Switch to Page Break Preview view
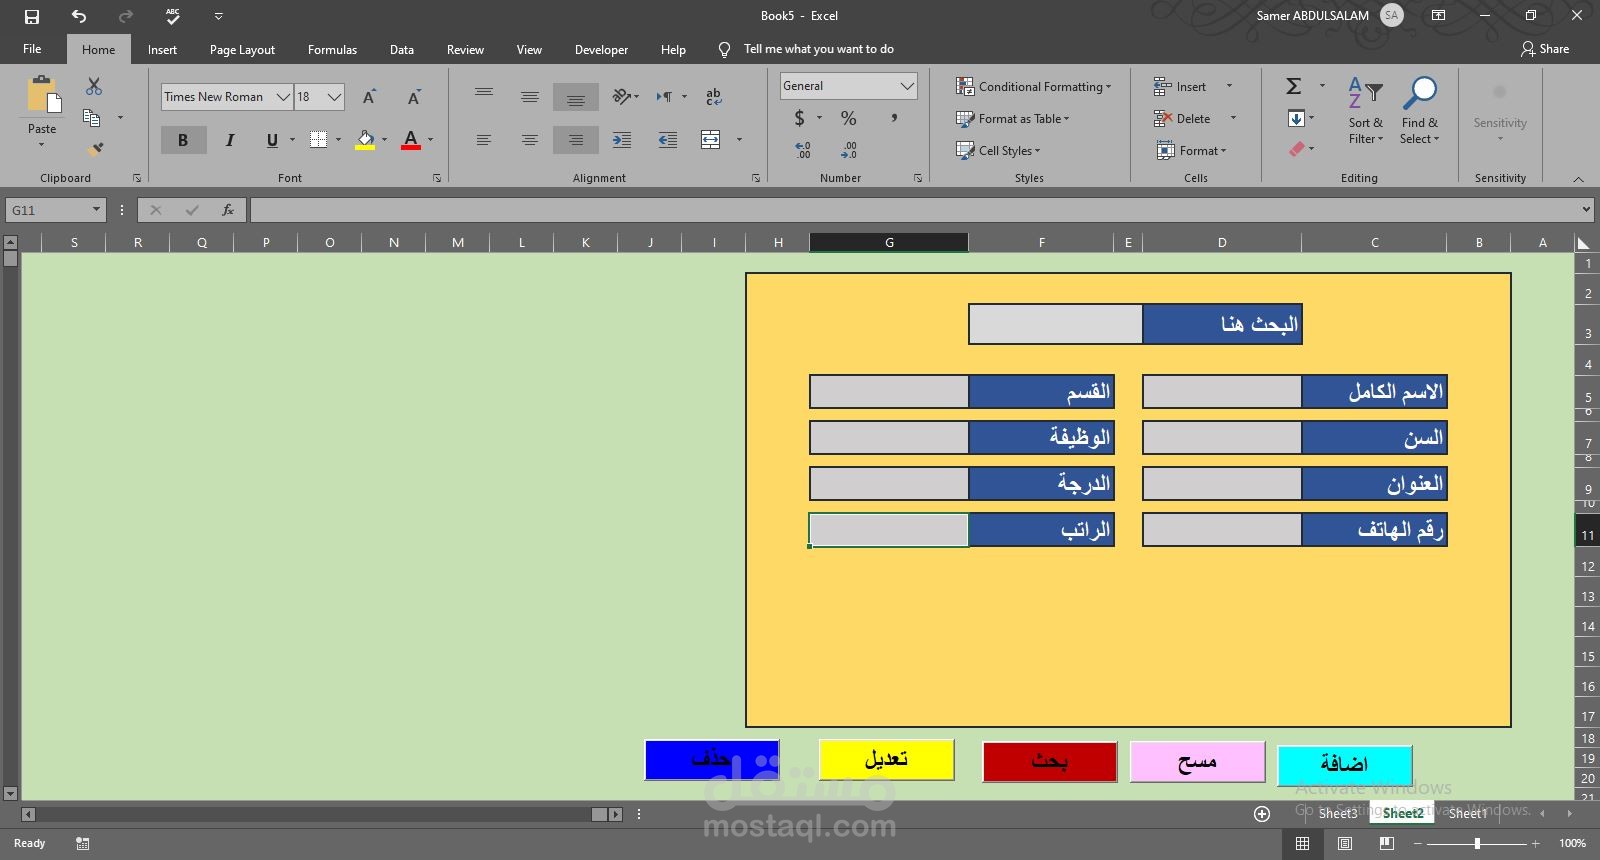Viewport: 1600px width, 860px height. pyautogui.click(x=1386, y=843)
